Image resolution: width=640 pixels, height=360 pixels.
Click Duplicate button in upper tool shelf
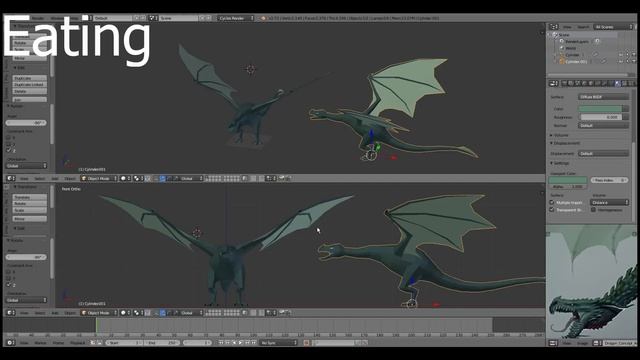pyautogui.click(x=30, y=78)
